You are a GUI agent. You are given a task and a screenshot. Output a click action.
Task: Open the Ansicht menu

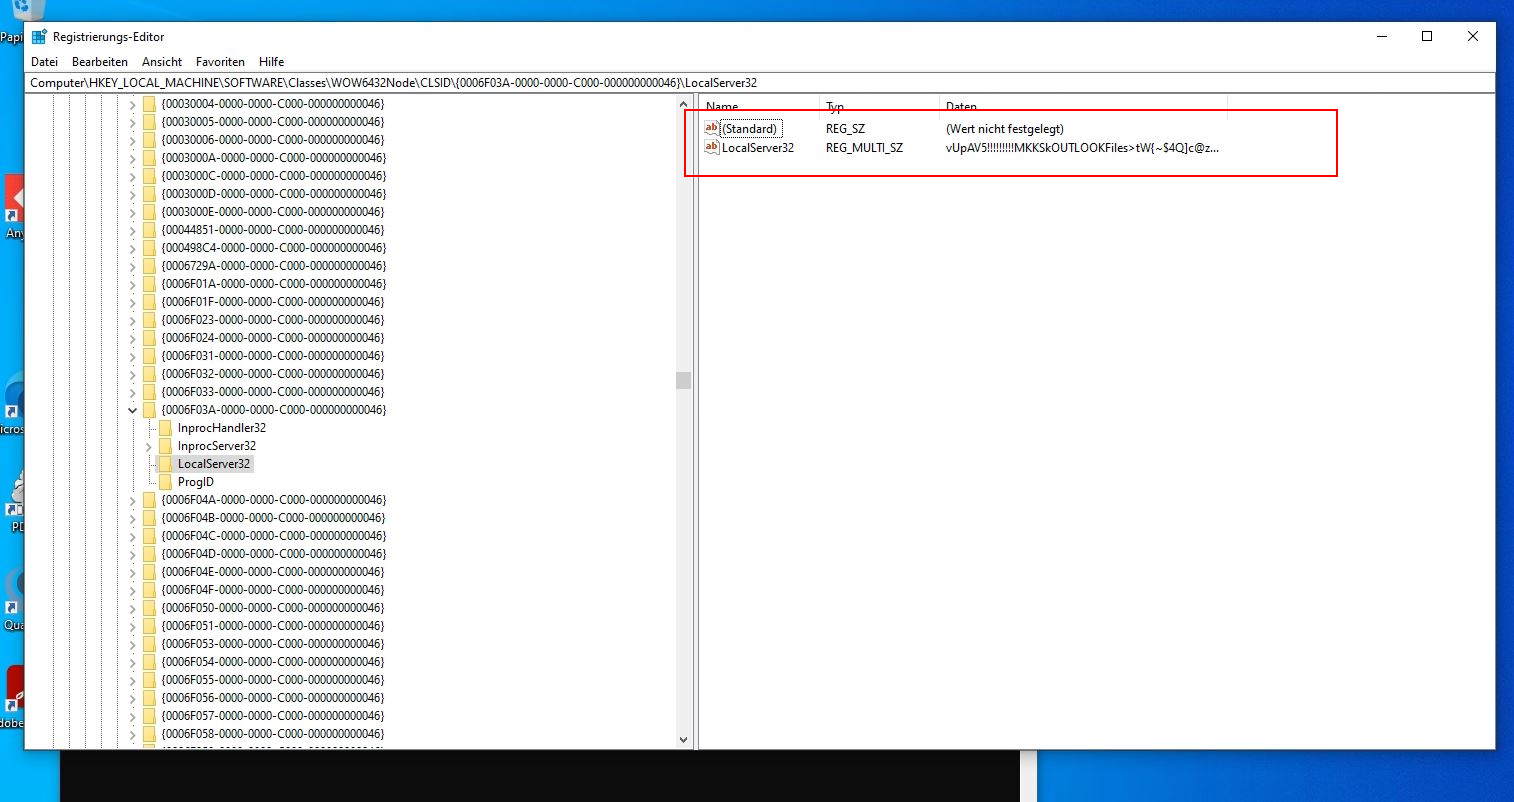click(162, 62)
